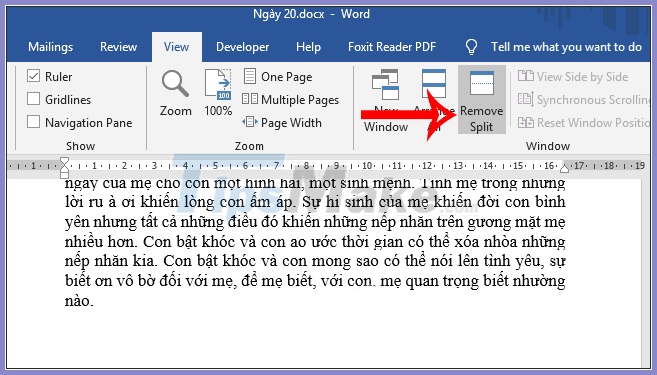Click the word "nào." in document

(x=79, y=301)
